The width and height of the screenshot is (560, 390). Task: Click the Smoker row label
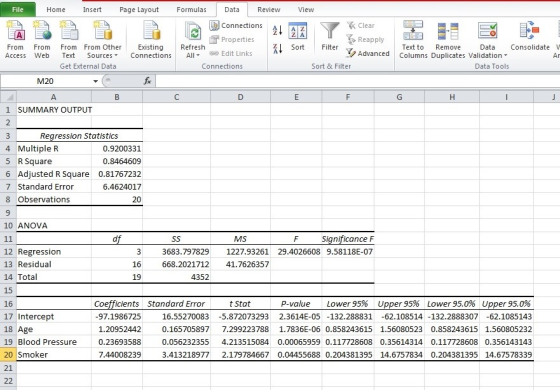[54, 355]
